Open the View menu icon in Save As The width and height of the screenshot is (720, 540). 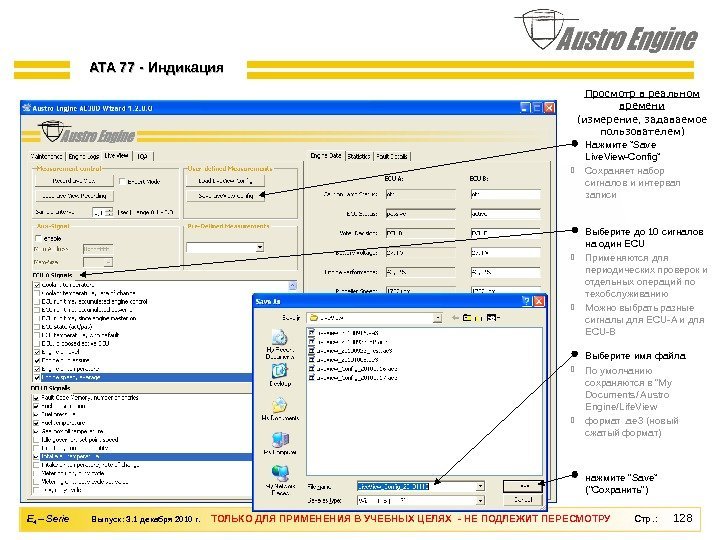(493, 318)
